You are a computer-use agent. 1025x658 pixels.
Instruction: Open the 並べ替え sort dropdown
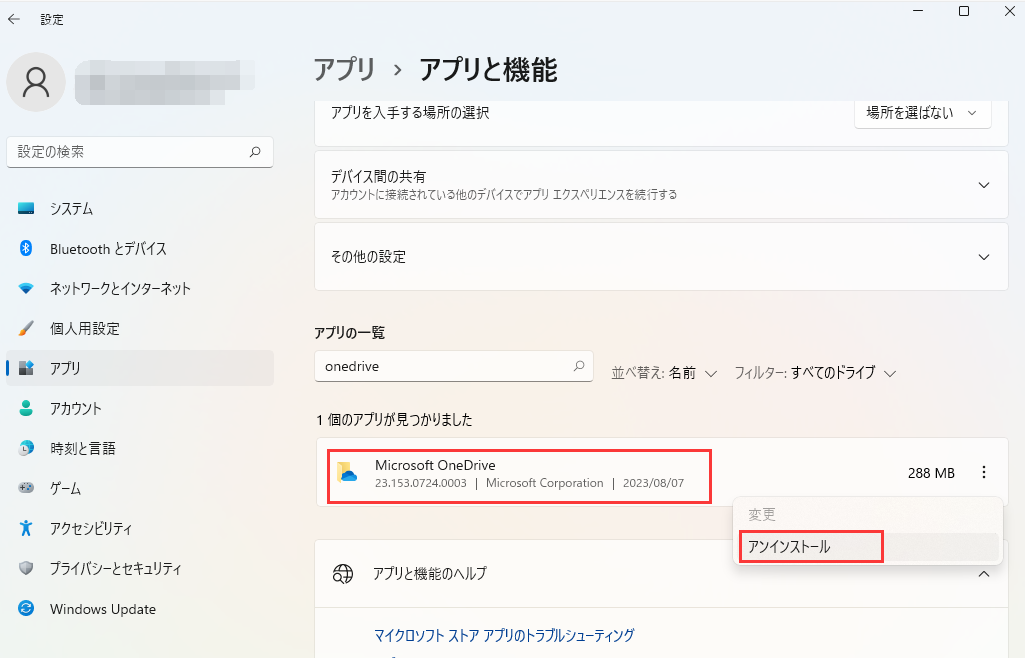(x=665, y=373)
